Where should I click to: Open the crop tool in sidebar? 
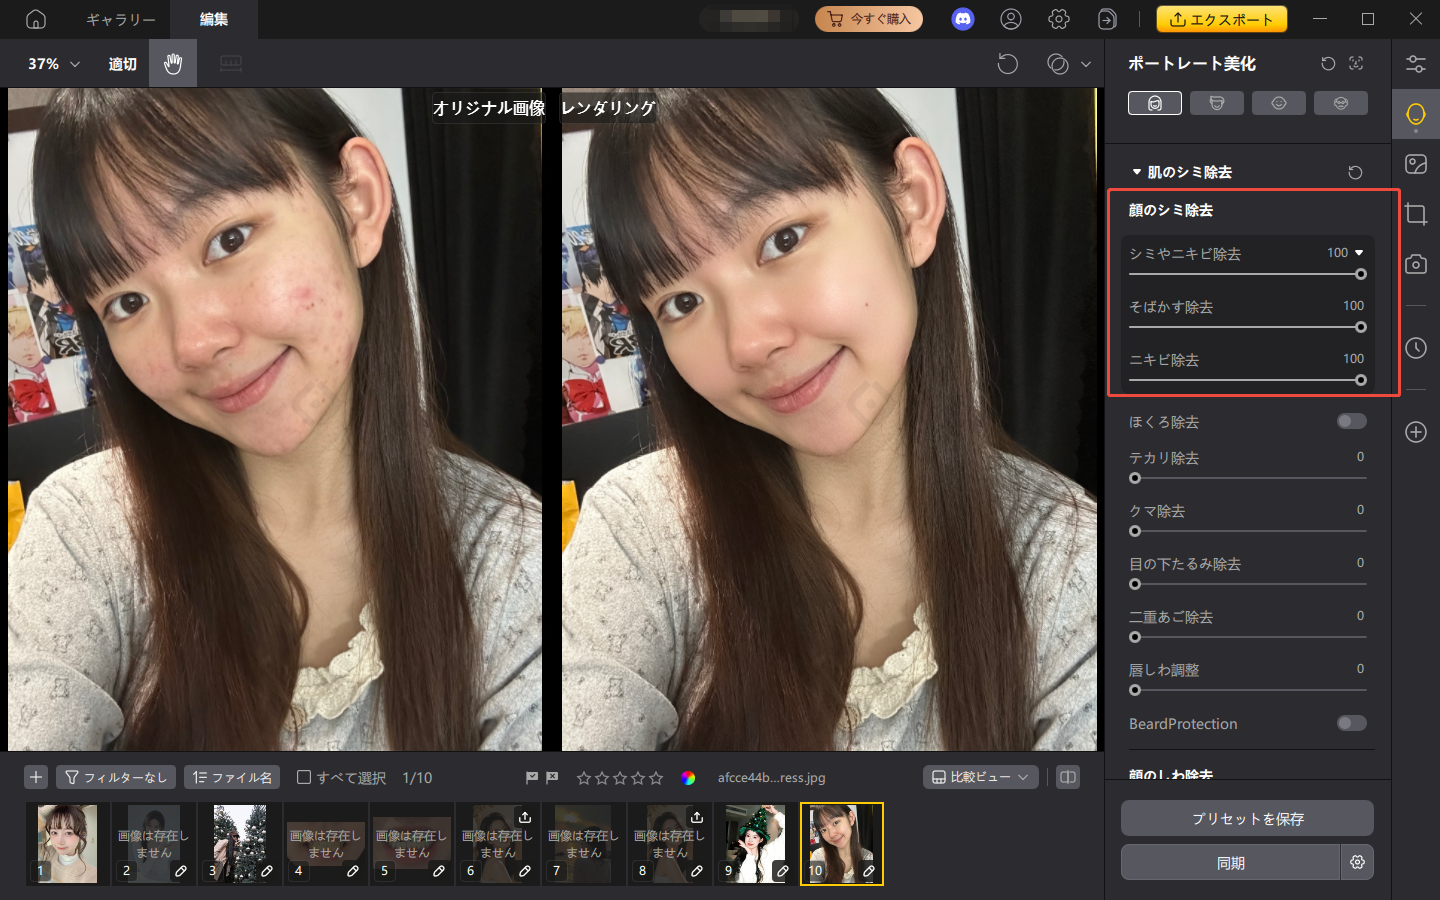[1415, 214]
